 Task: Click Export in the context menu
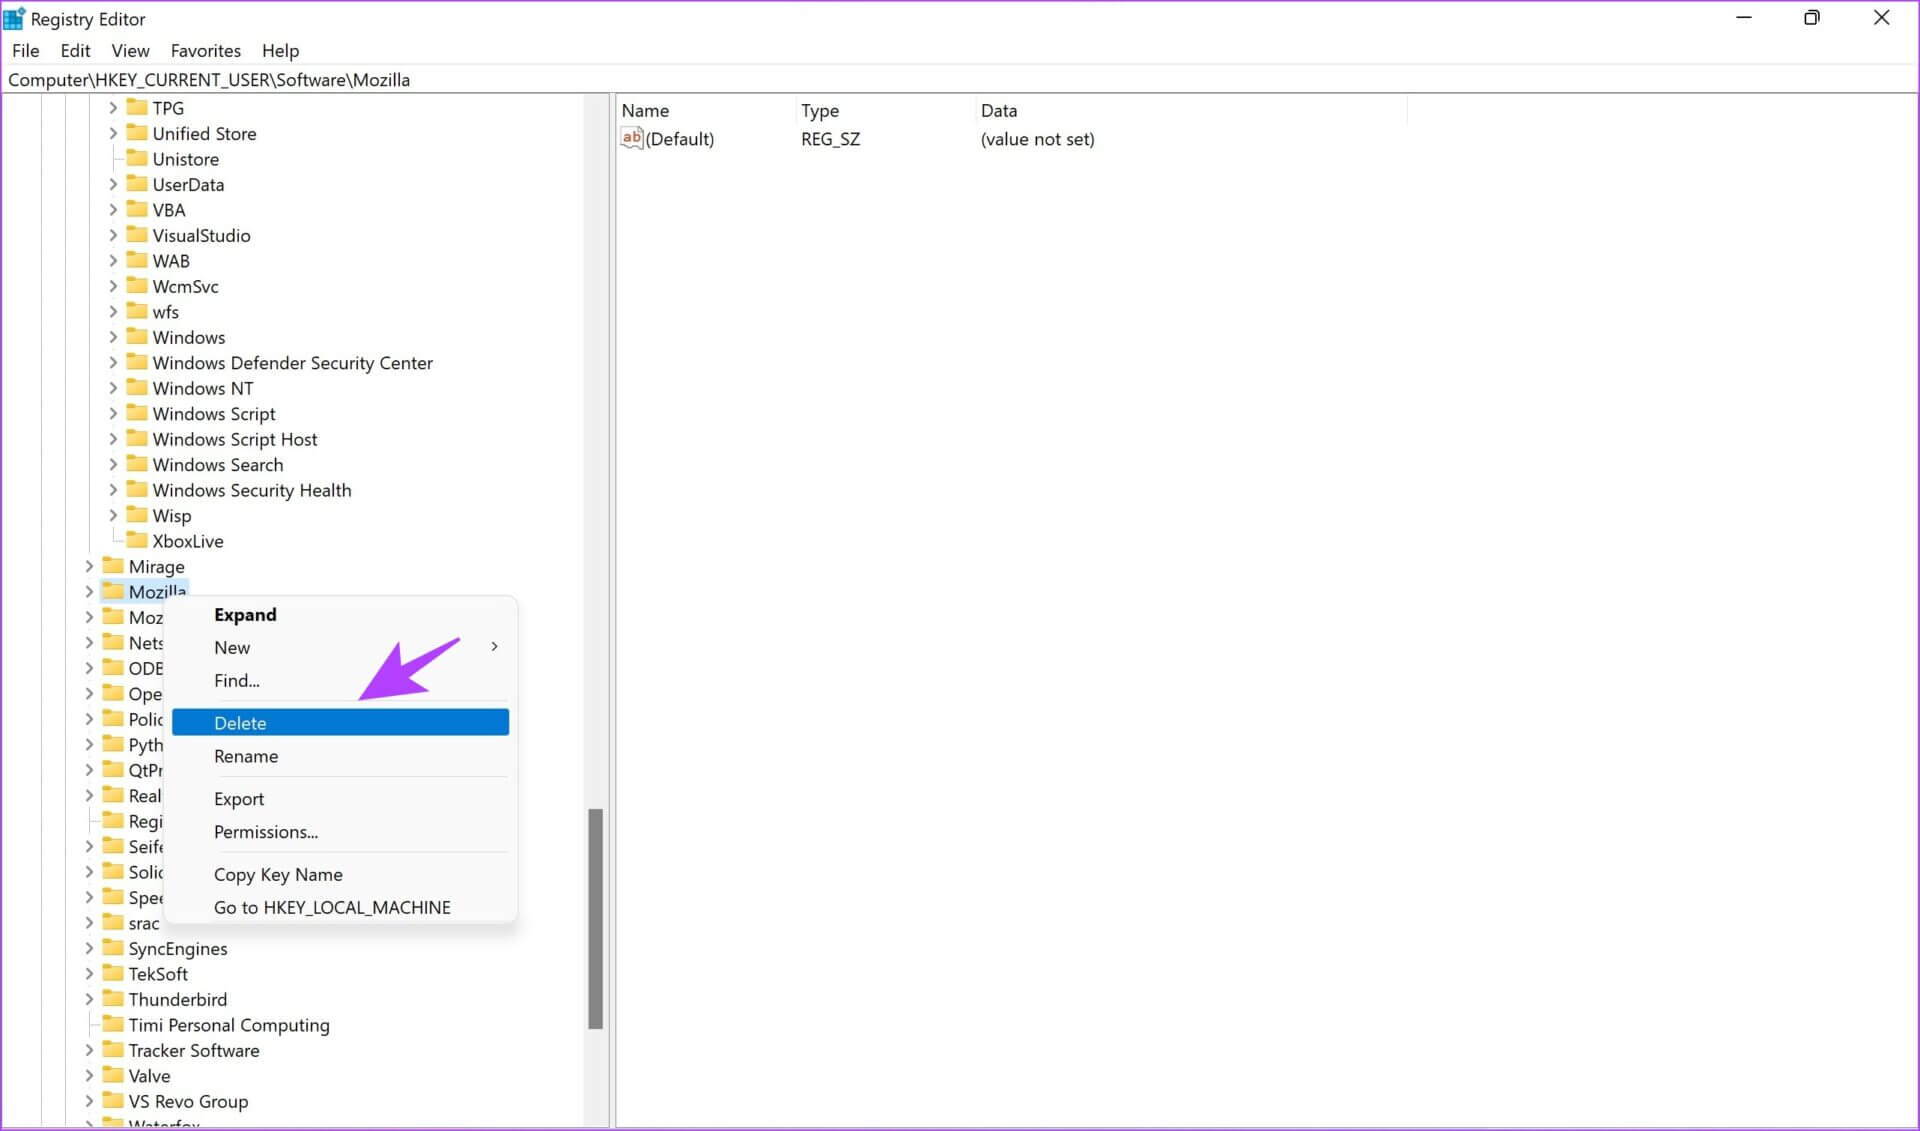tap(240, 797)
